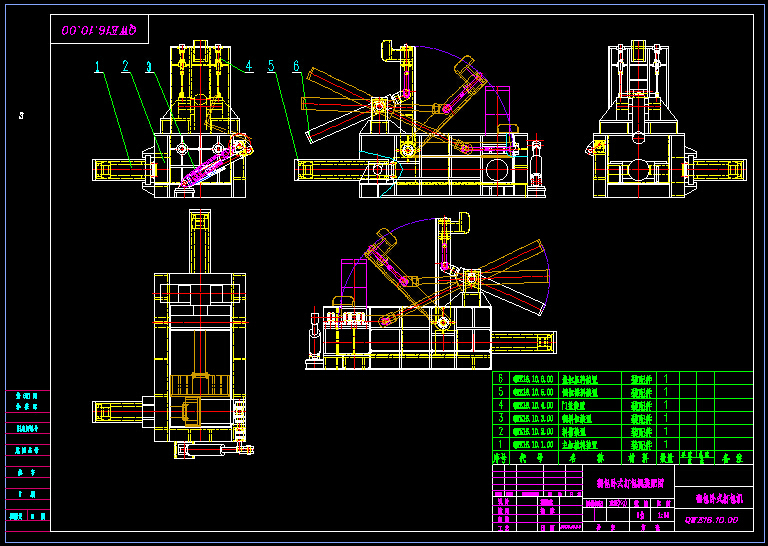Select the 10.2.00 code cell in row 2
This screenshot has width=768, height=546.
click(534, 431)
